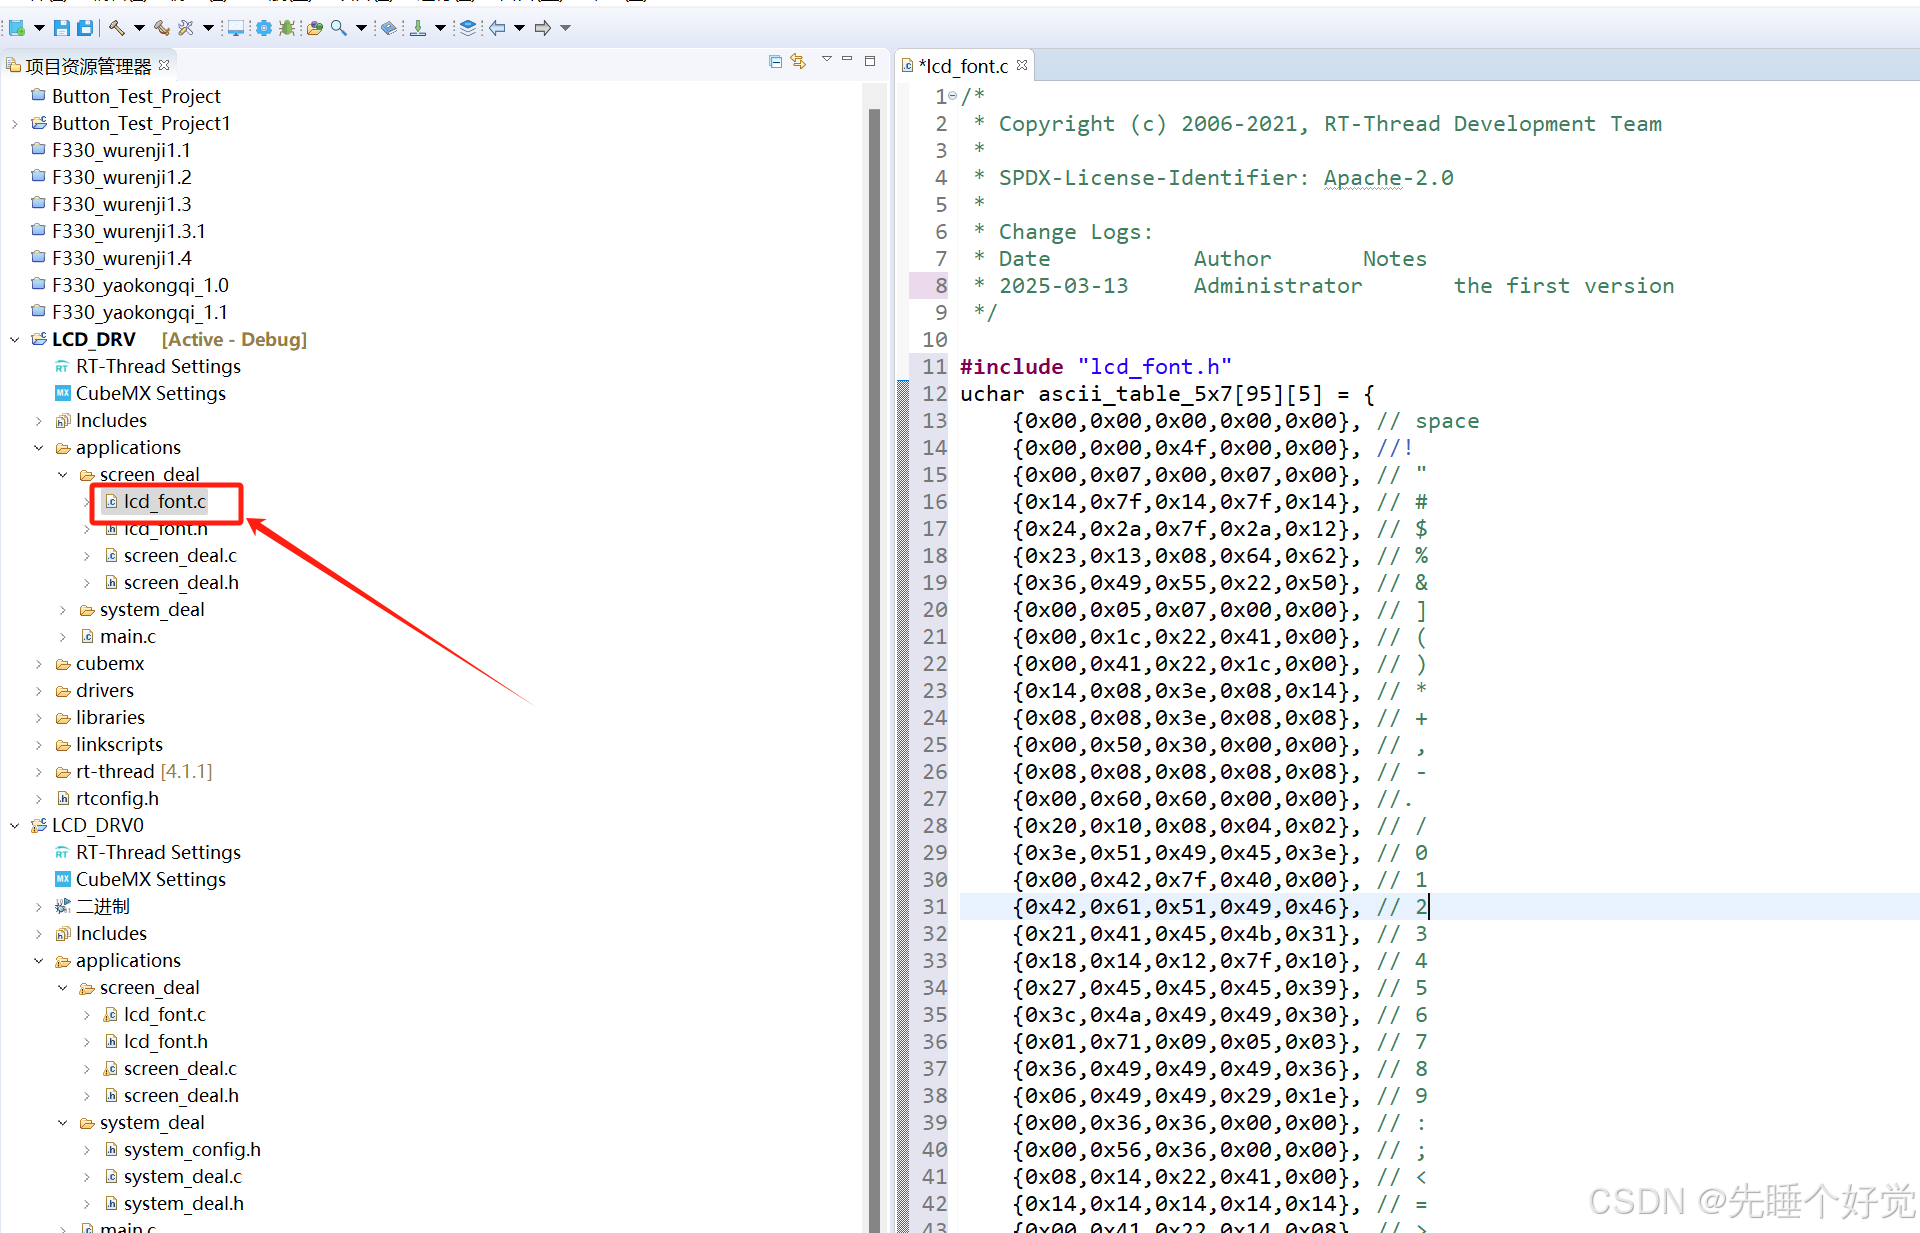Viewport: 1920px width, 1233px height.
Task: Click the green Download/flash program icon
Action: coord(418,28)
